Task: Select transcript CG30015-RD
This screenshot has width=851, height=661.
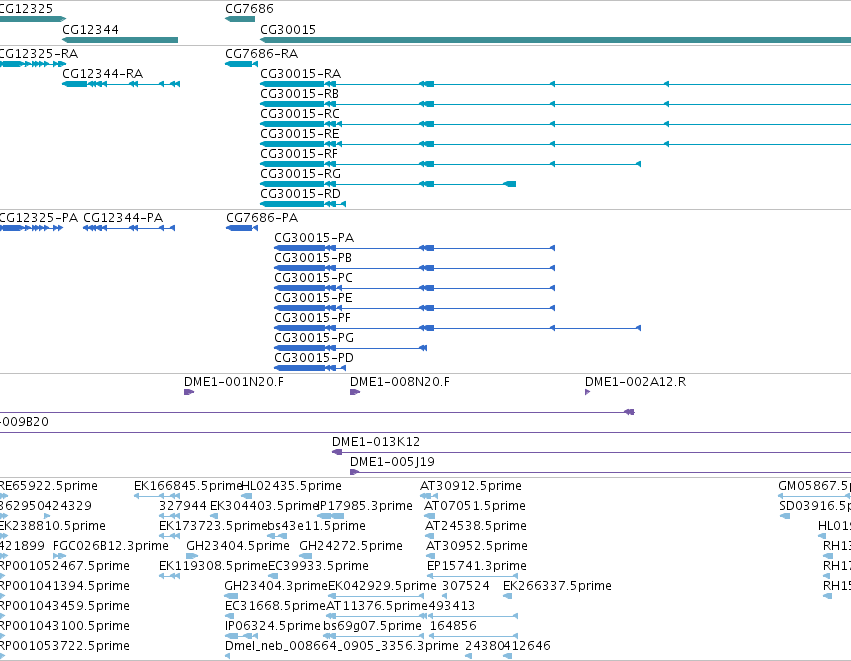Action: click(x=303, y=204)
